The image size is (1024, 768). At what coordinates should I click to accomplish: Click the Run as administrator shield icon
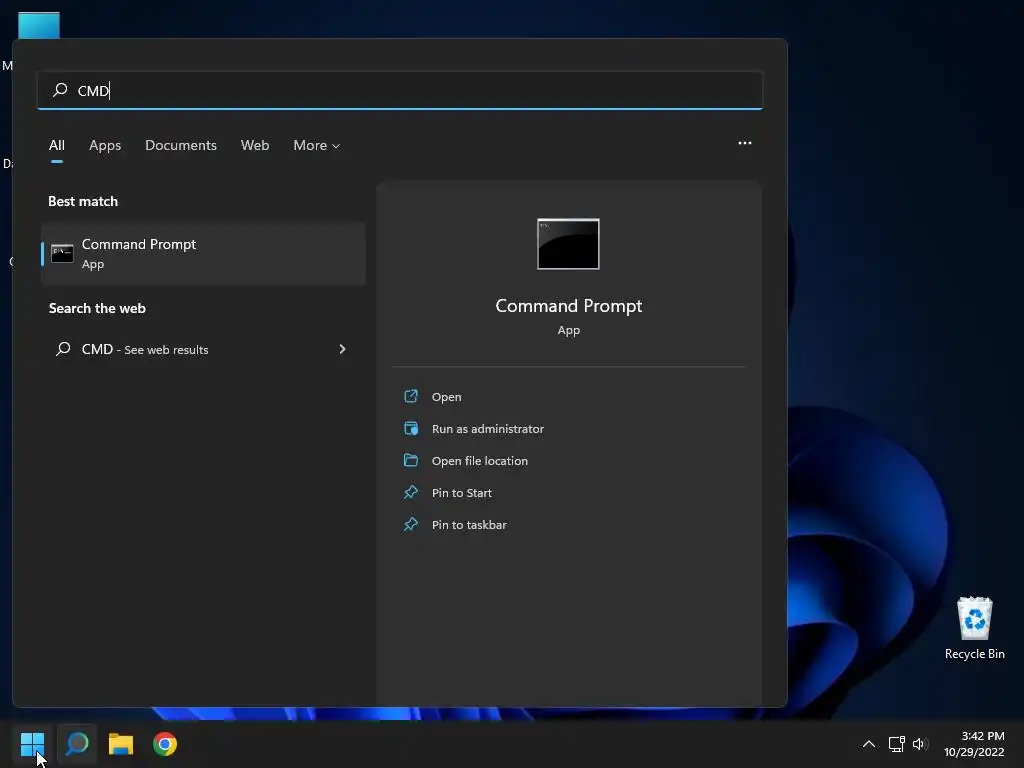click(x=411, y=428)
